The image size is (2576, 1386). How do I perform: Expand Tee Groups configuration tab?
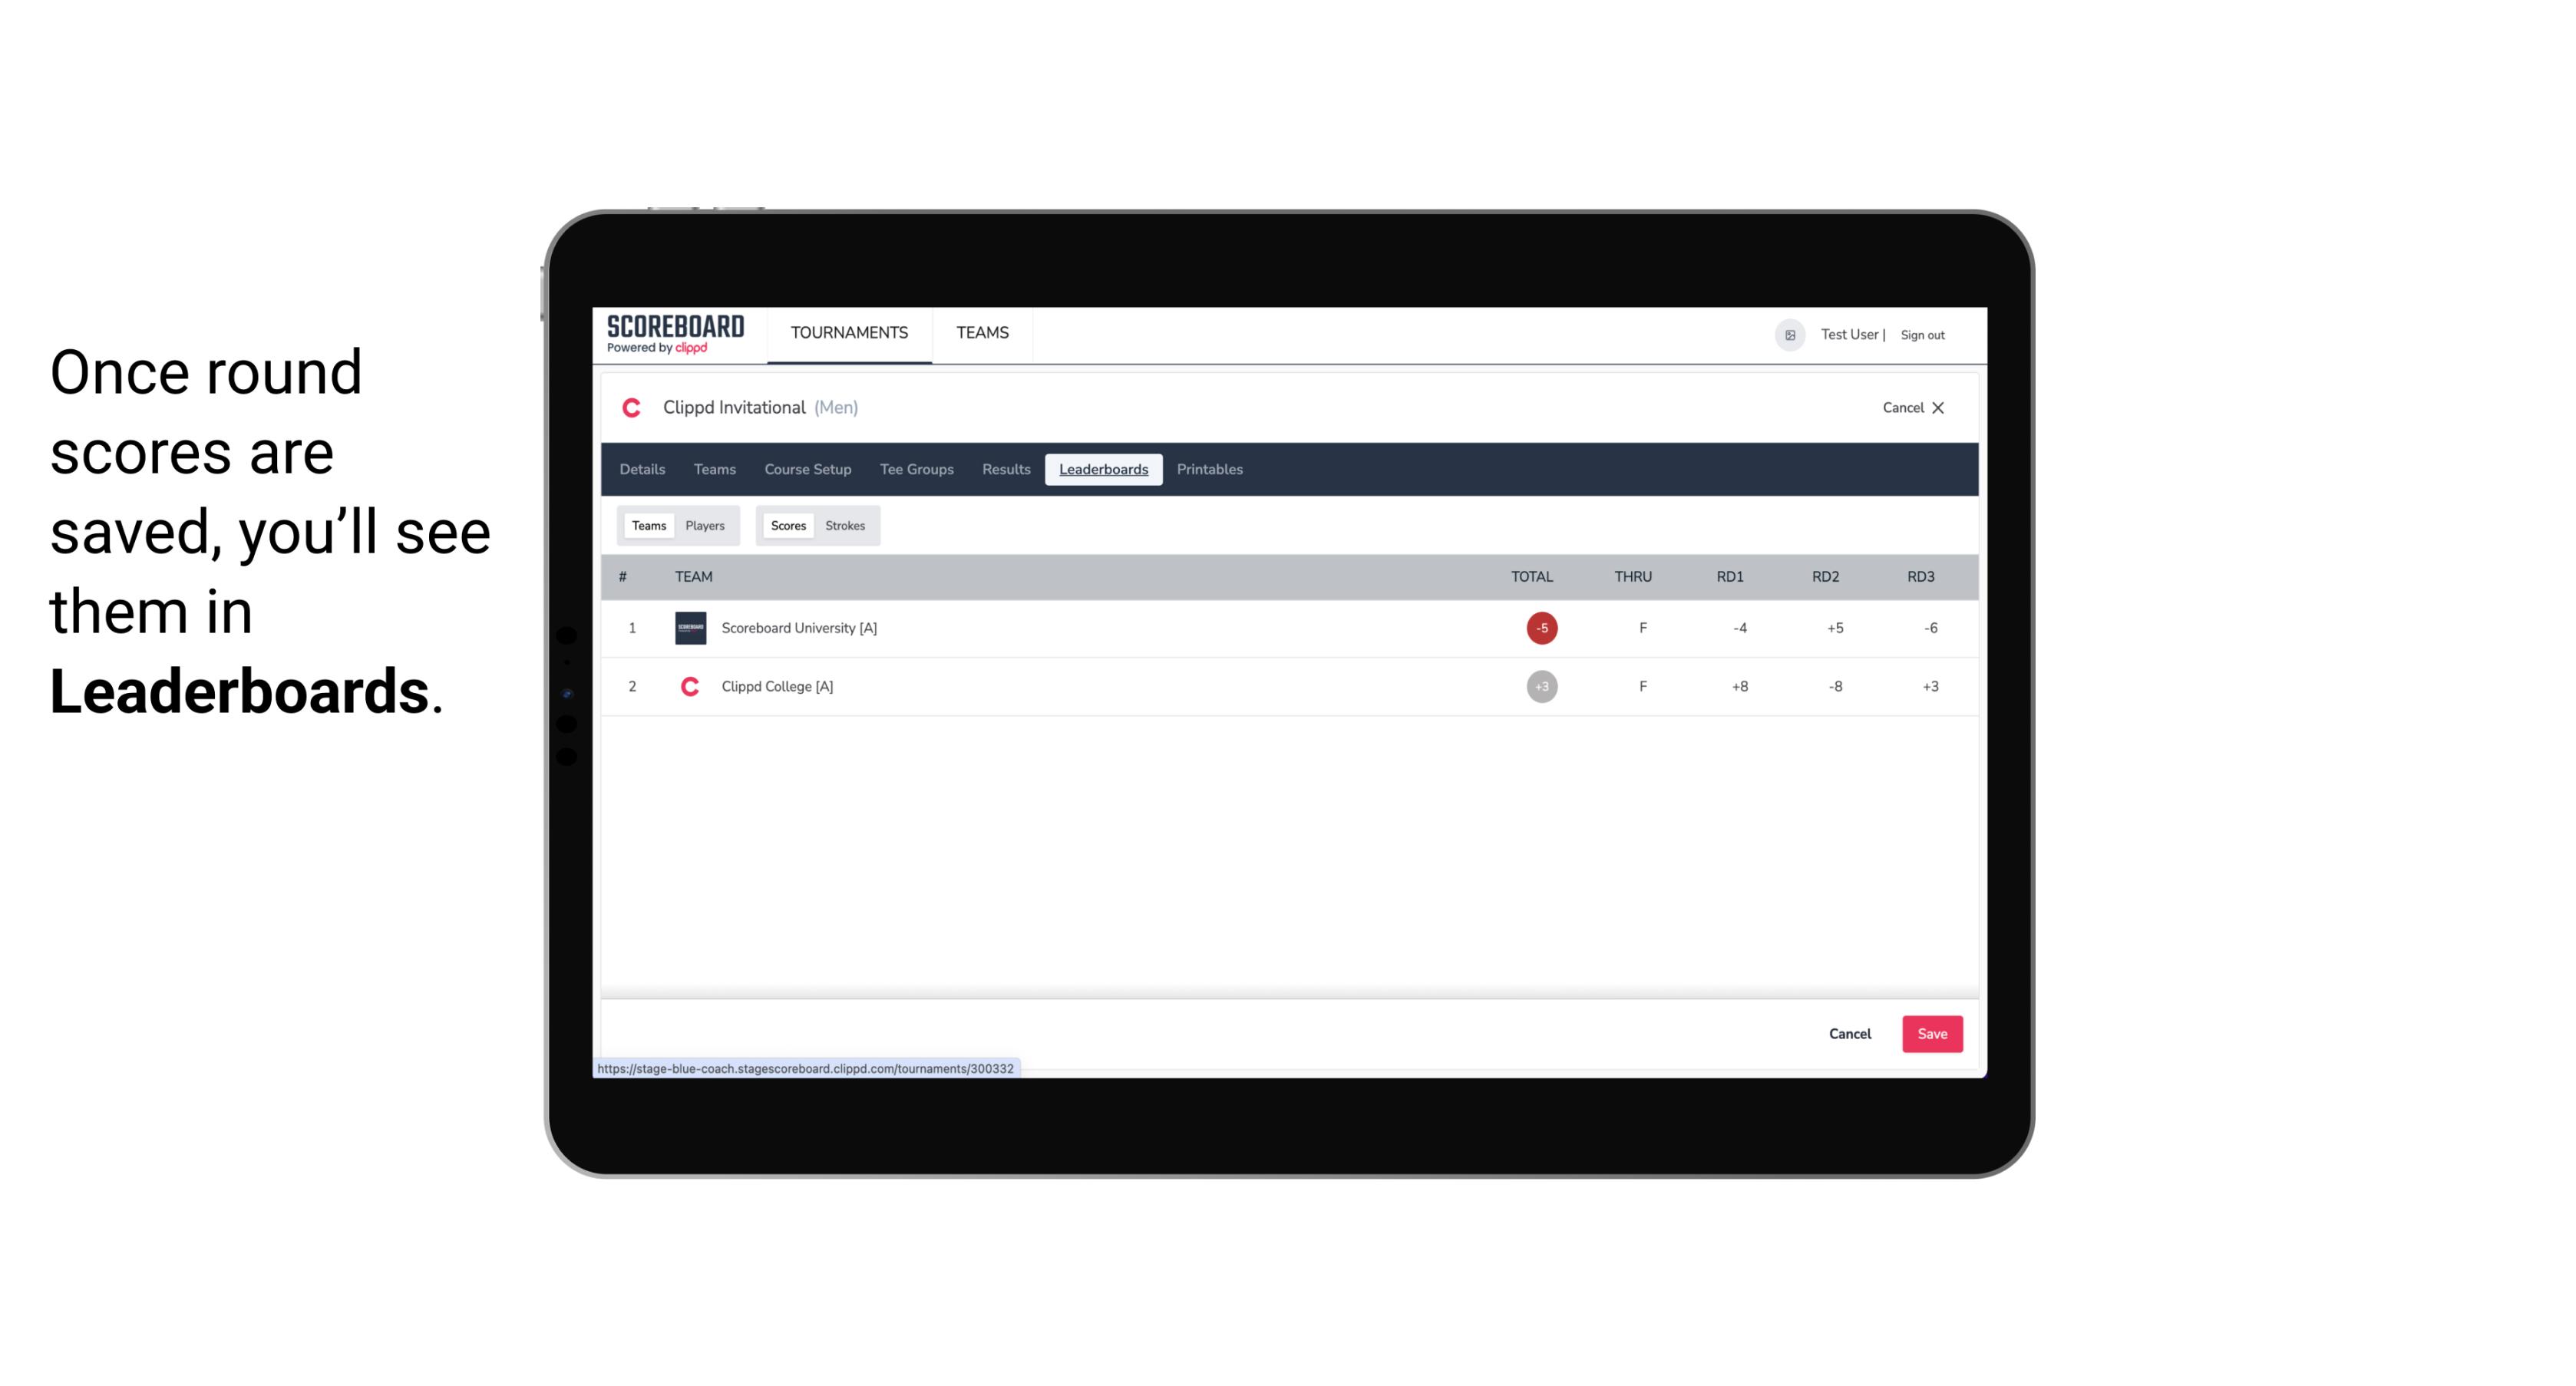(x=915, y=470)
